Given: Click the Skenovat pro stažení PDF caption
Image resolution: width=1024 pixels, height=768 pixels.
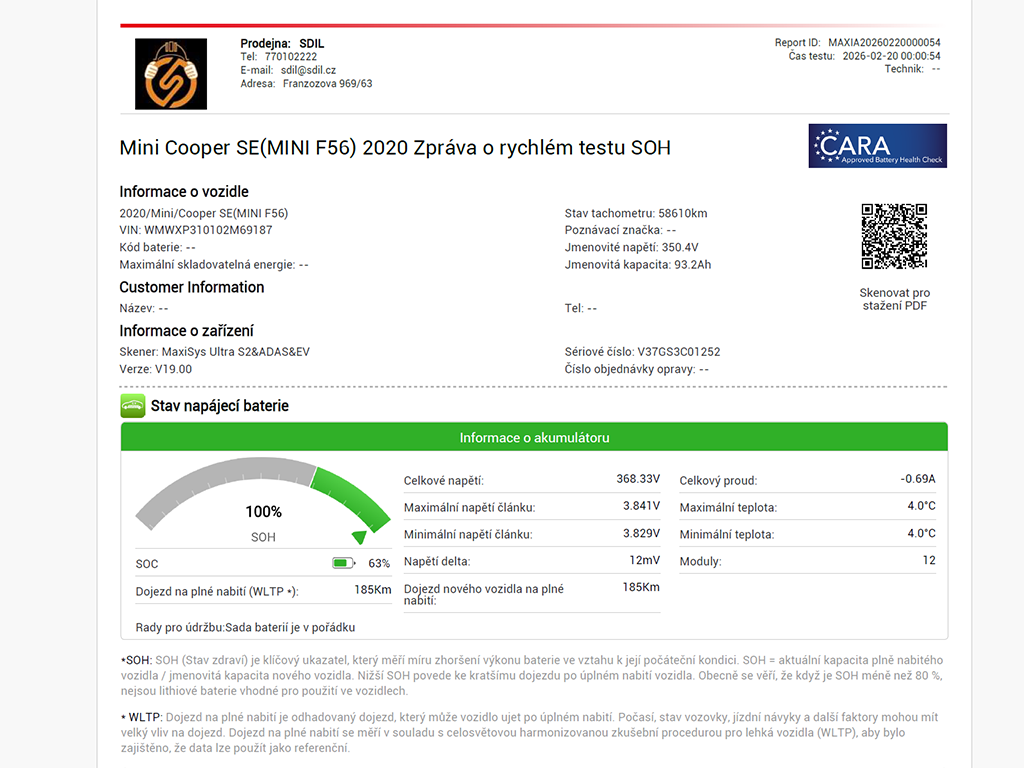Looking at the screenshot, I should tap(894, 299).
